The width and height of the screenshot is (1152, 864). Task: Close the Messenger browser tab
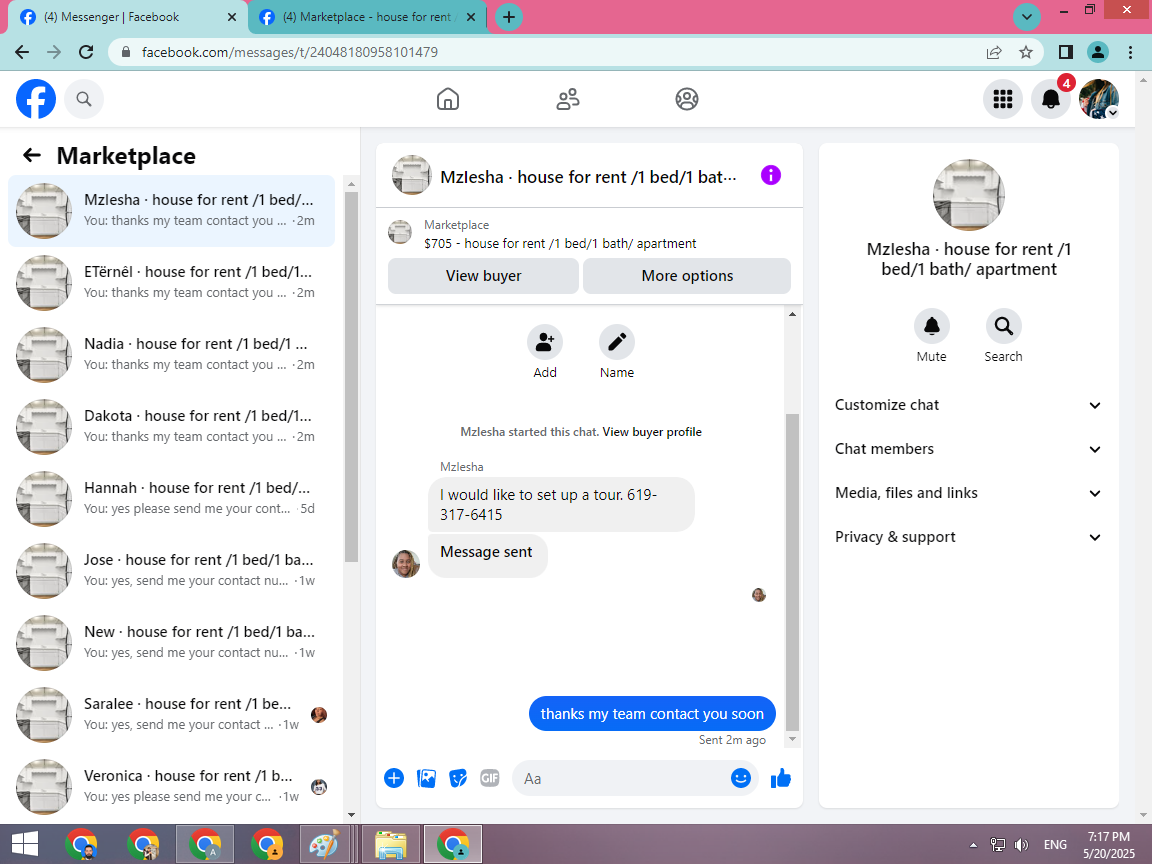coord(231,17)
